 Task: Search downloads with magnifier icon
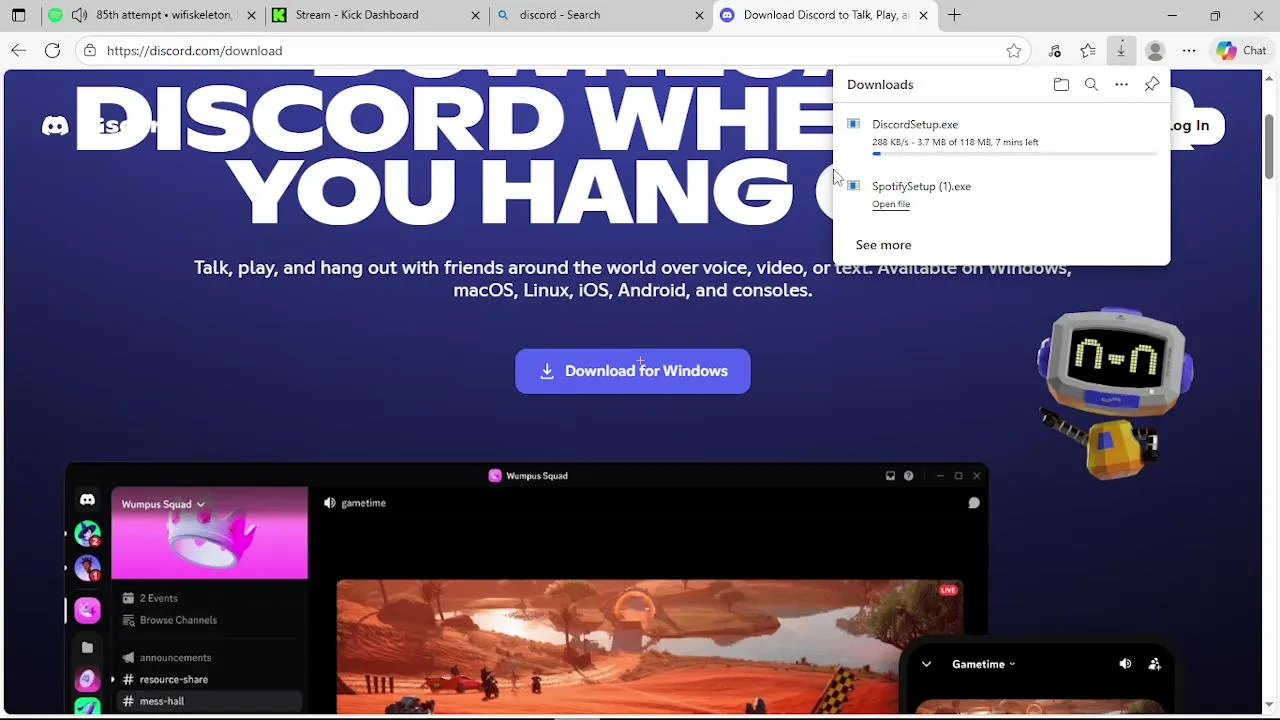click(1091, 85)
